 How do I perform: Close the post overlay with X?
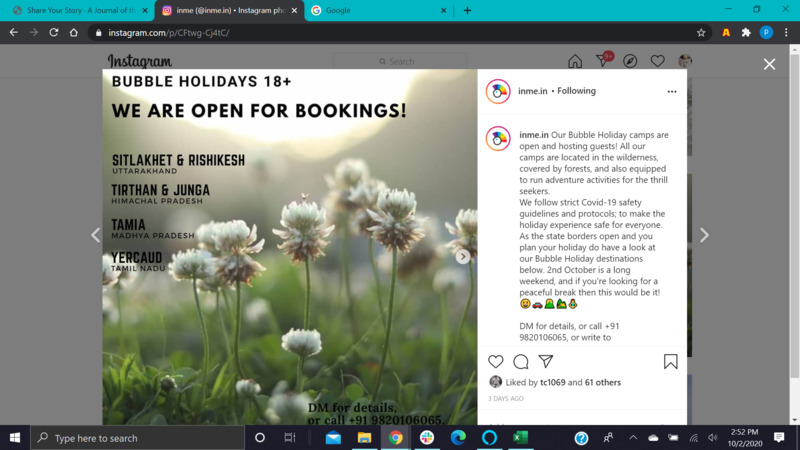pyautogui.click(x=769, y=64)
